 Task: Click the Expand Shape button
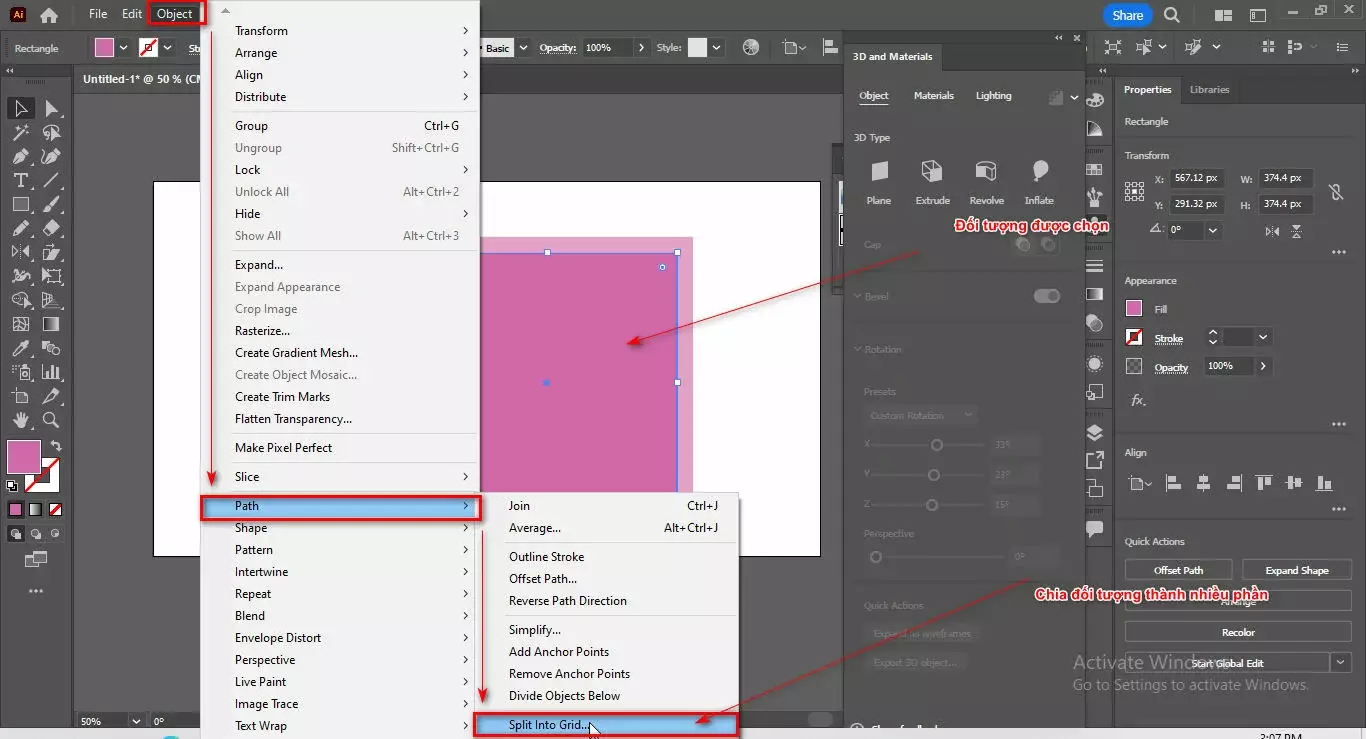(x=1296, y=570)
